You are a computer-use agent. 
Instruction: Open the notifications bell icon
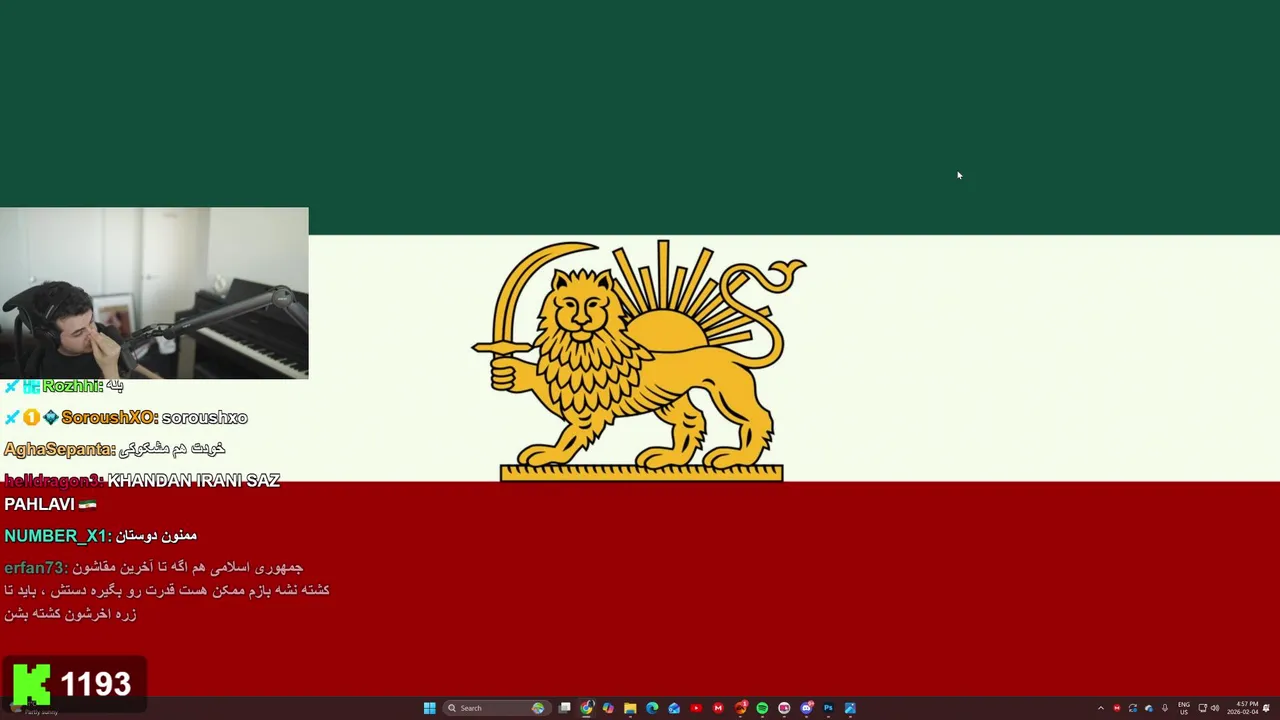tap(1267, 708)
